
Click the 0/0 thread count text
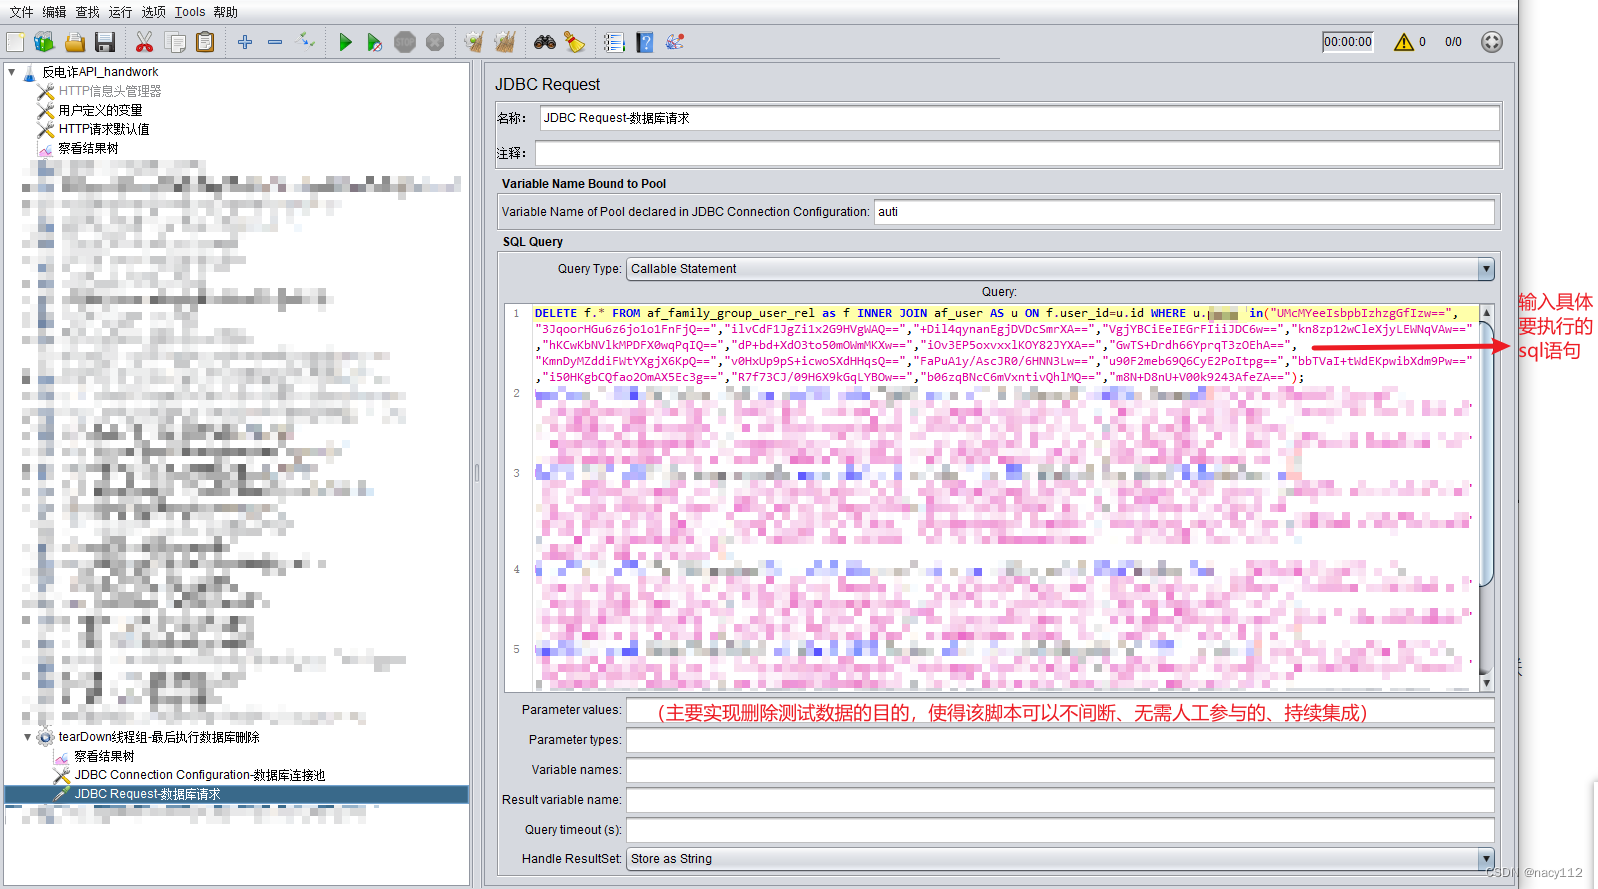coord(1453,42)
